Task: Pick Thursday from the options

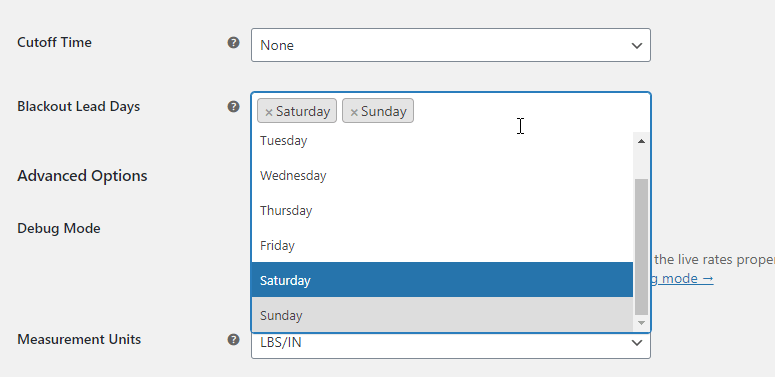Action: click(442, 210)
